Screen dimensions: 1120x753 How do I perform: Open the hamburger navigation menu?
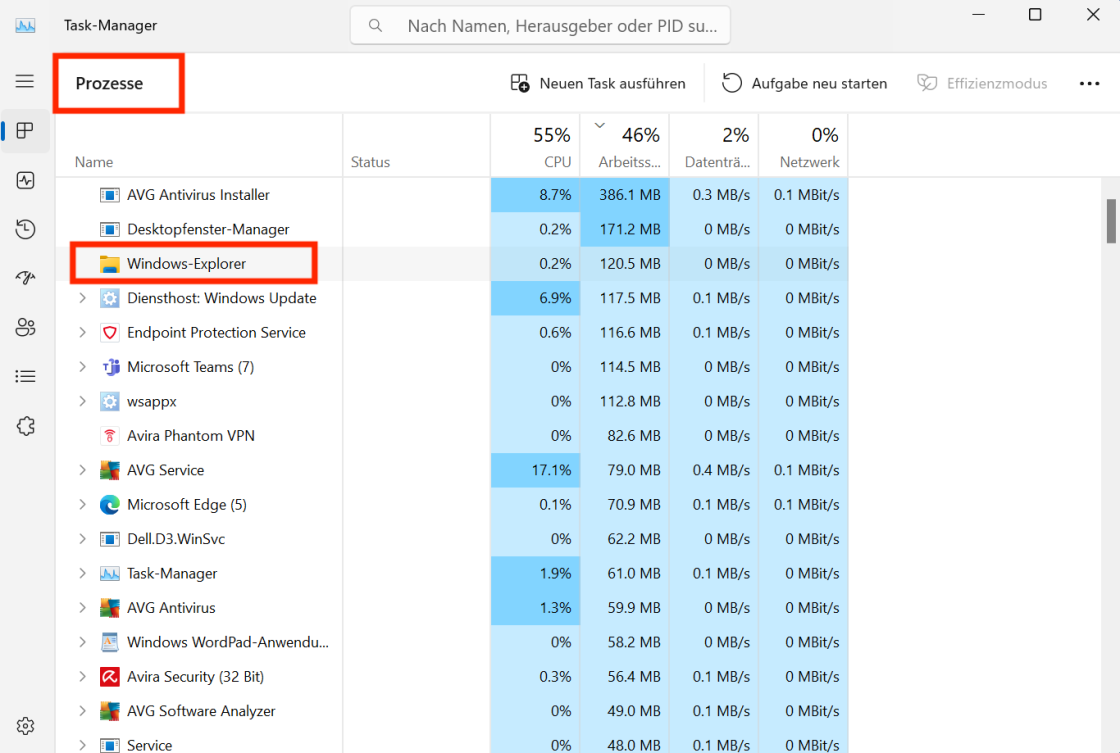click(25, 82)
